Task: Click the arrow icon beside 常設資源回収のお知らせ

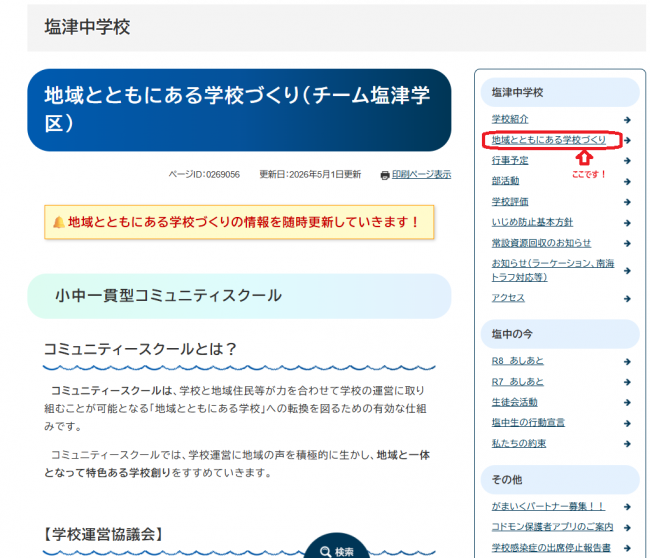Action: 627,244
